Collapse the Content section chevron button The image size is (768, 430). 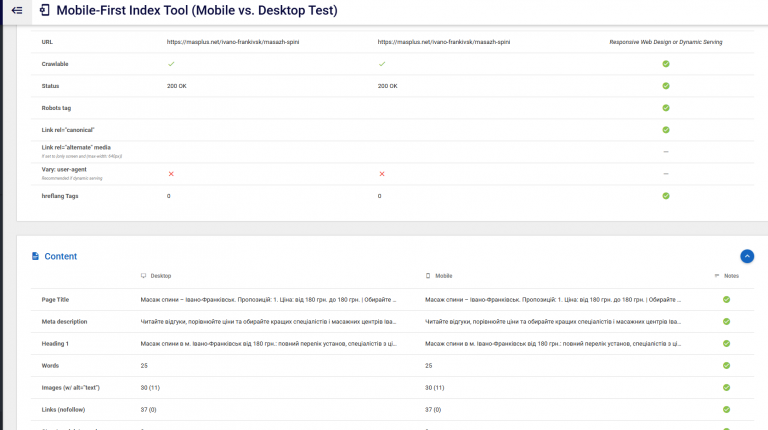click(747, 256)
